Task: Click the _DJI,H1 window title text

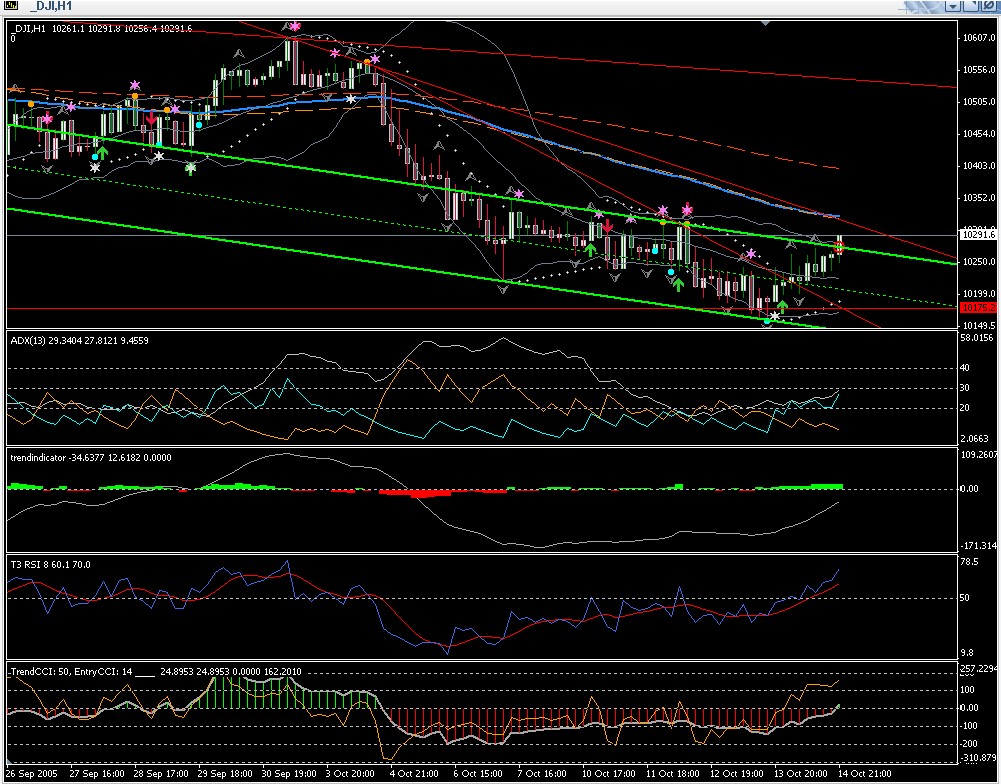Action: (x=51, y=6)
